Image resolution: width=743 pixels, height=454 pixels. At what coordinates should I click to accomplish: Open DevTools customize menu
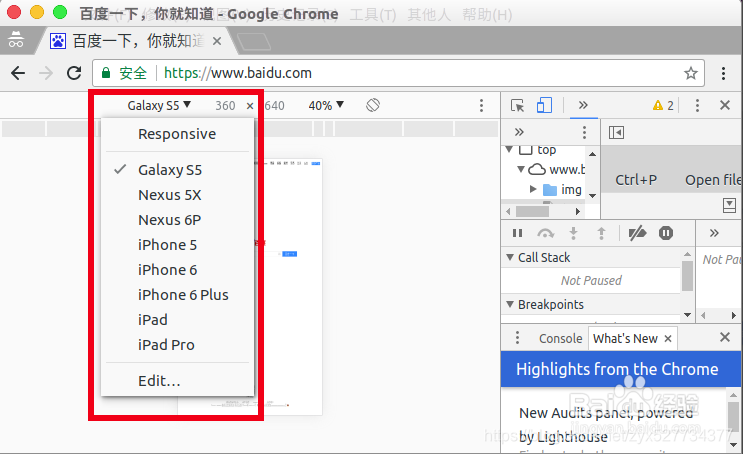point(697,105)
